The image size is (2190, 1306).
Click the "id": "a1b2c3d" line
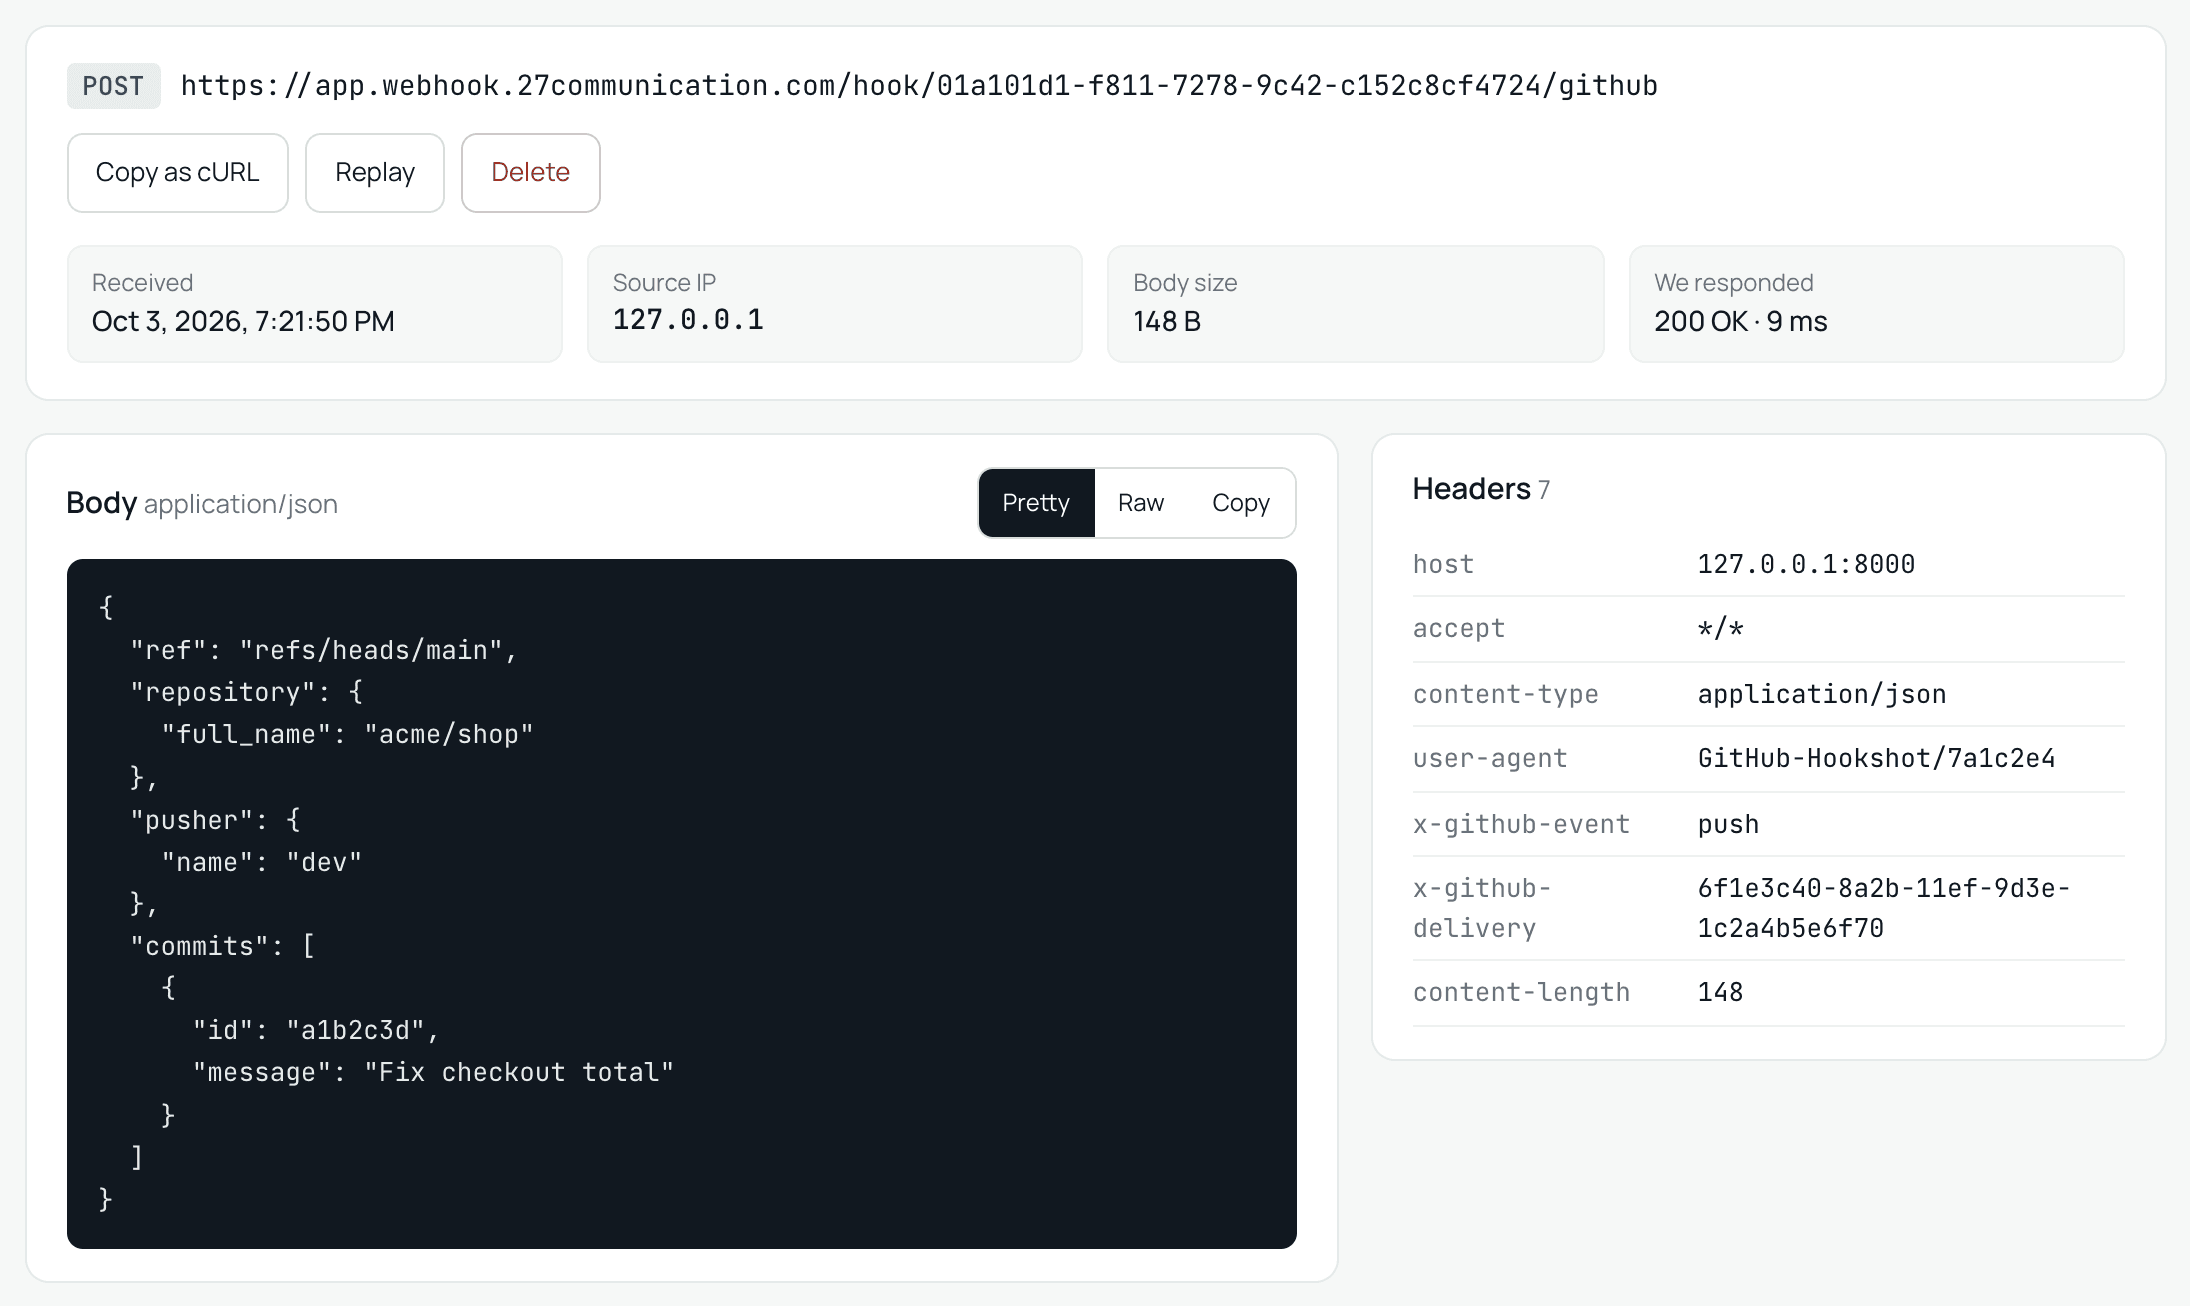pyautogui.click(x=316, y=1030)
